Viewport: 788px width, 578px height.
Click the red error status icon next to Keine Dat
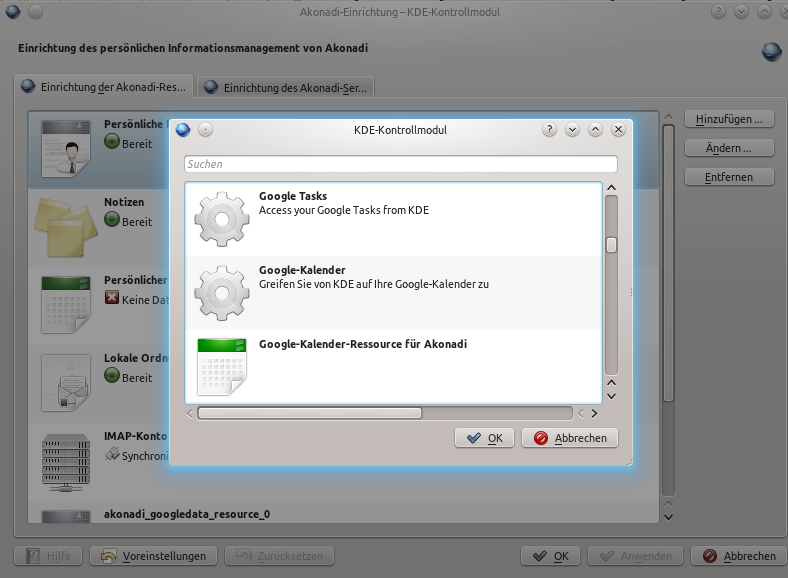click(x=112, y=298)
